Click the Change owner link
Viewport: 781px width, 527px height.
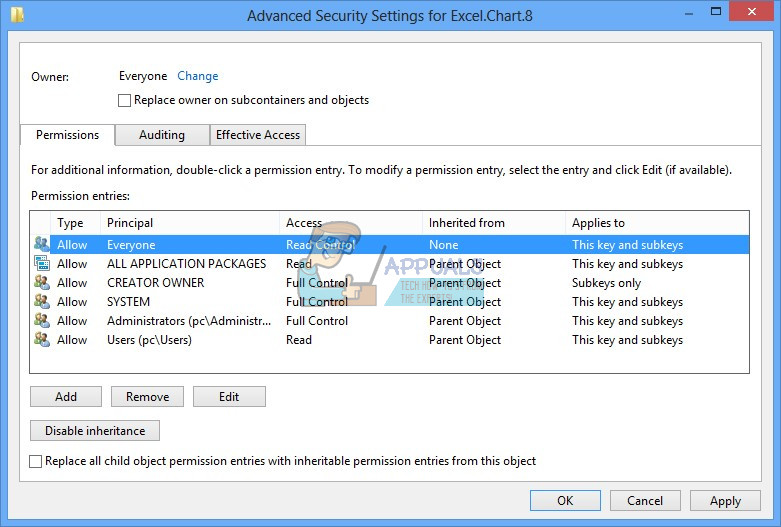(197, 76)
